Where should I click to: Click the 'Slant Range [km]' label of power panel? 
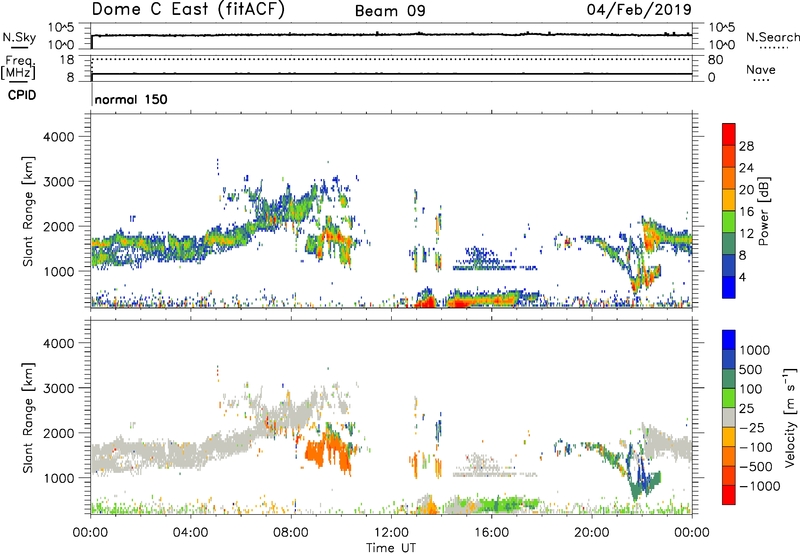tap(28, 211)
